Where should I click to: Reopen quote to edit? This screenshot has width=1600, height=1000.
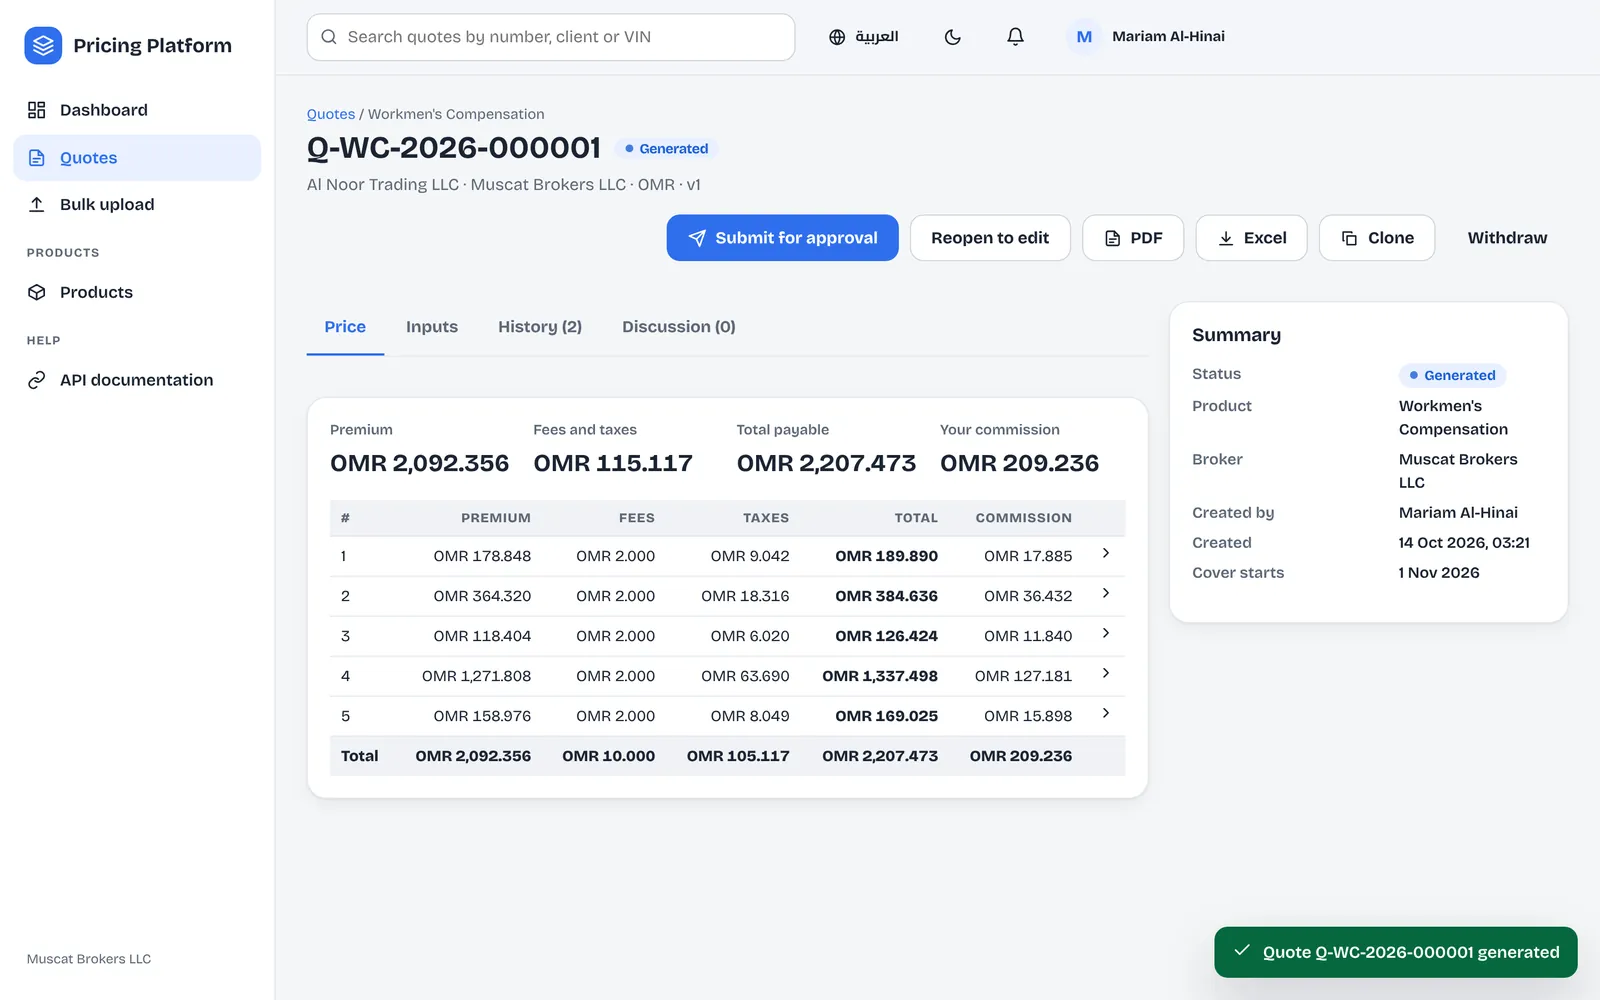[x=990, y=238]
